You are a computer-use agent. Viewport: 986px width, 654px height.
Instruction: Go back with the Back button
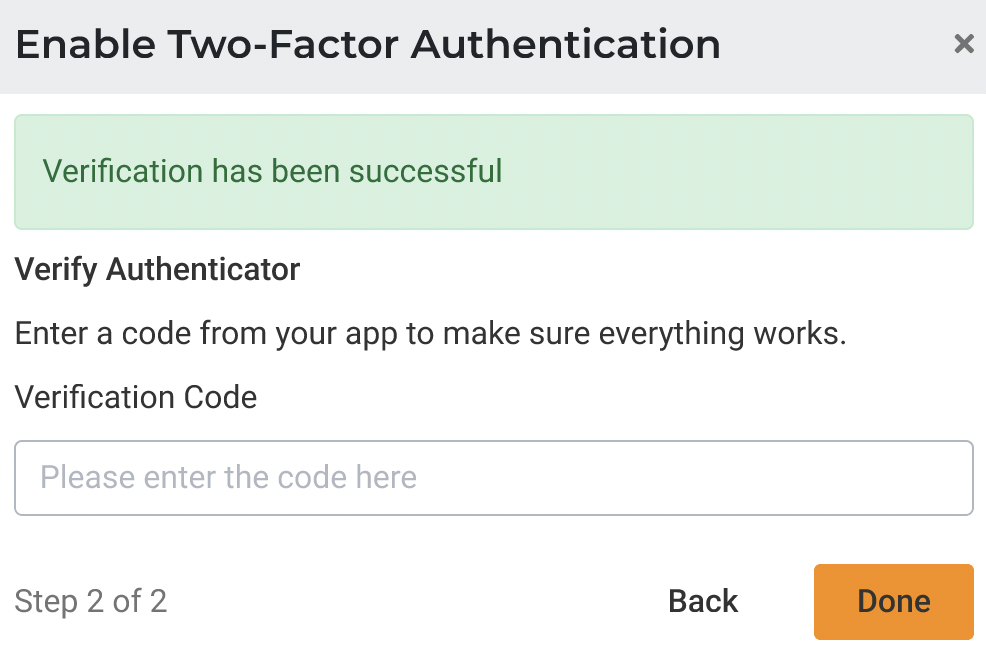703,601
